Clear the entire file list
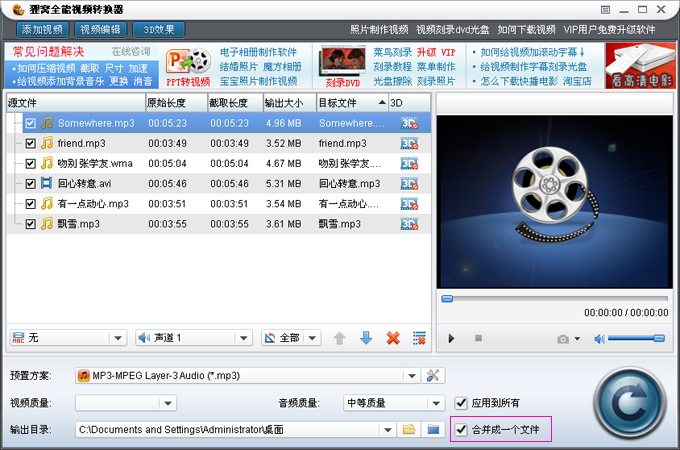This screenshot has height=450, width=680. 419,338
